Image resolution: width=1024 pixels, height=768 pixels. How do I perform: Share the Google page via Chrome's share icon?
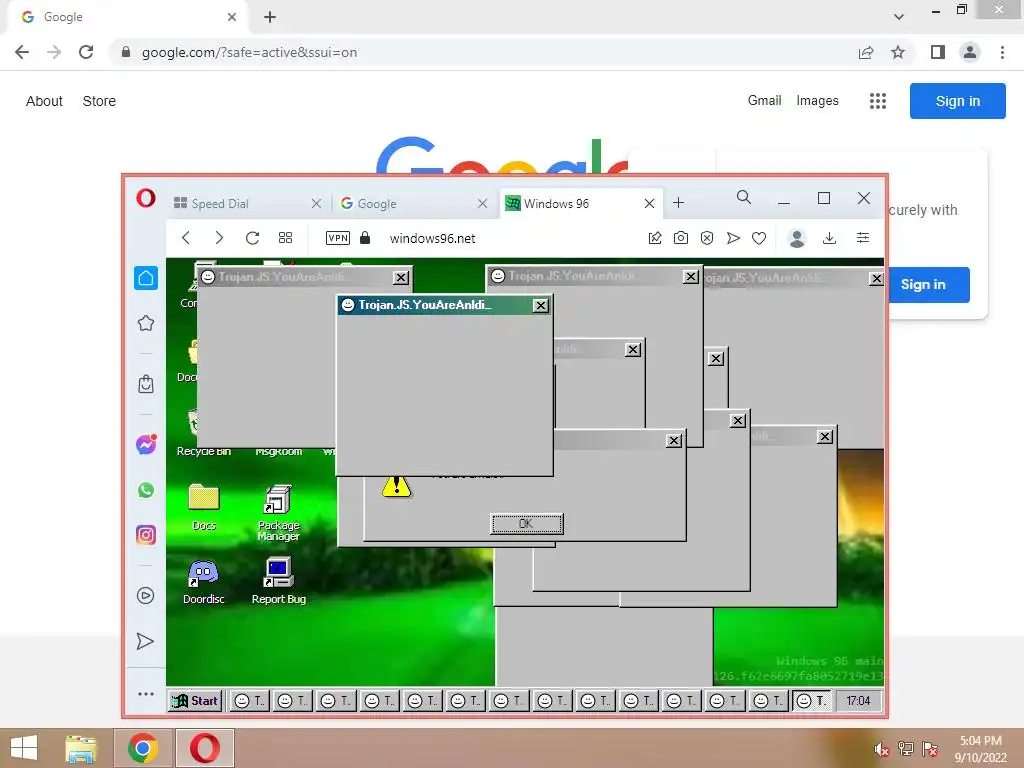866,52
